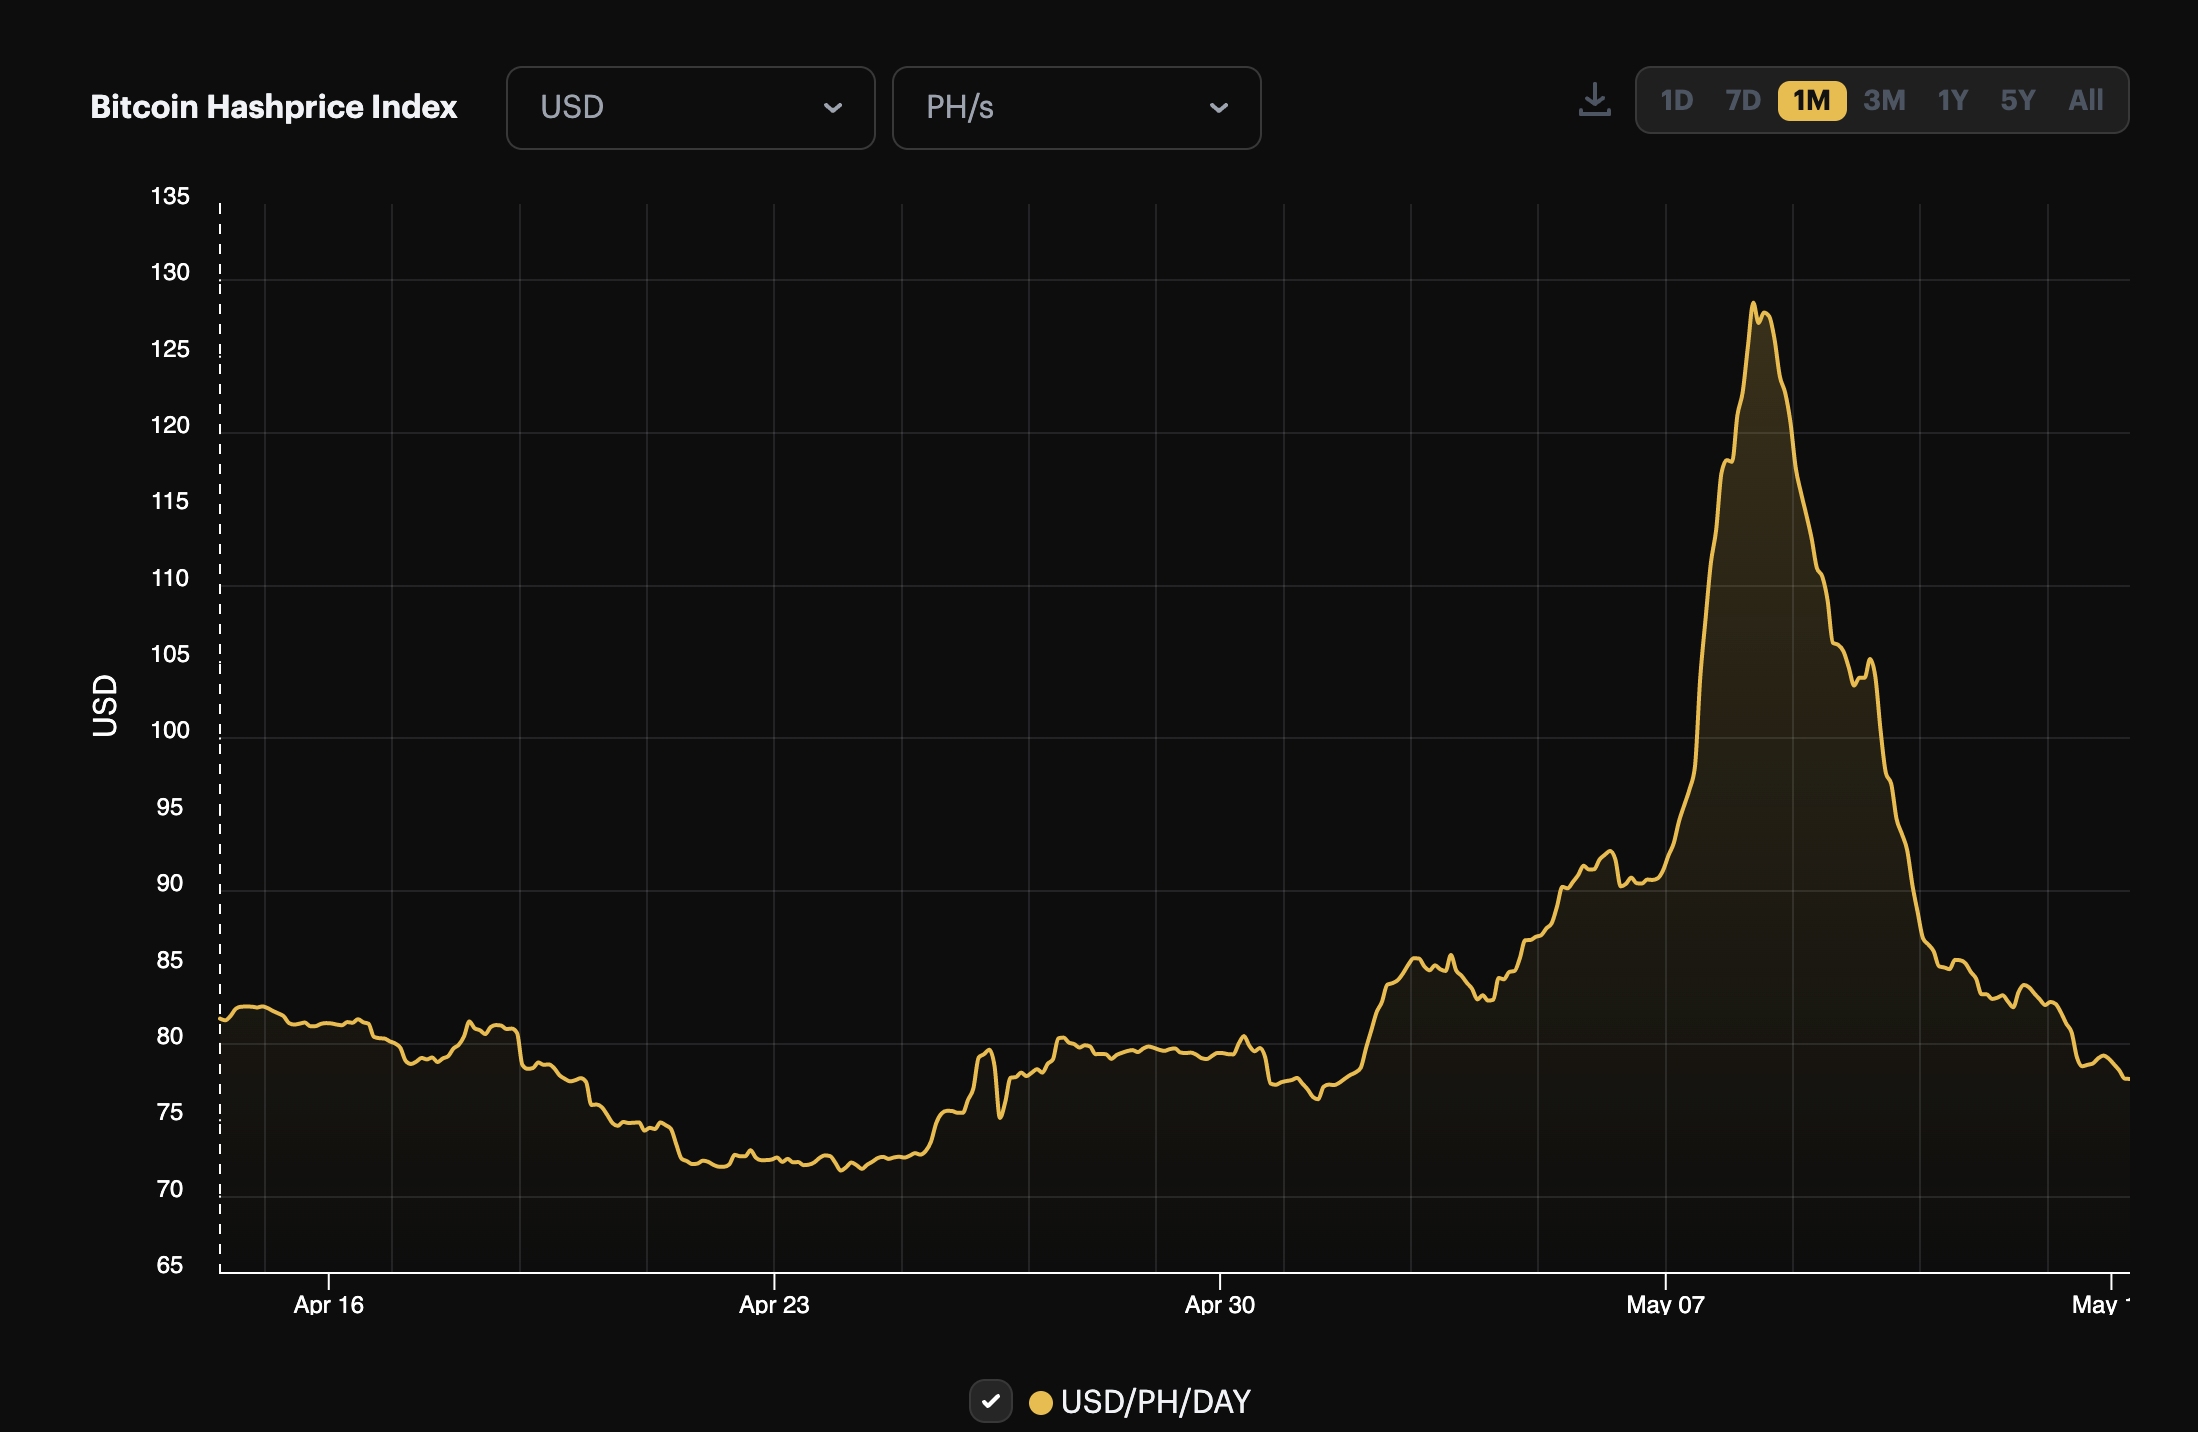Expand the chevron on the PH/s selector
Image resolution: width=2198 pixels, height=1432 pixels.
tap(1219, 108)
